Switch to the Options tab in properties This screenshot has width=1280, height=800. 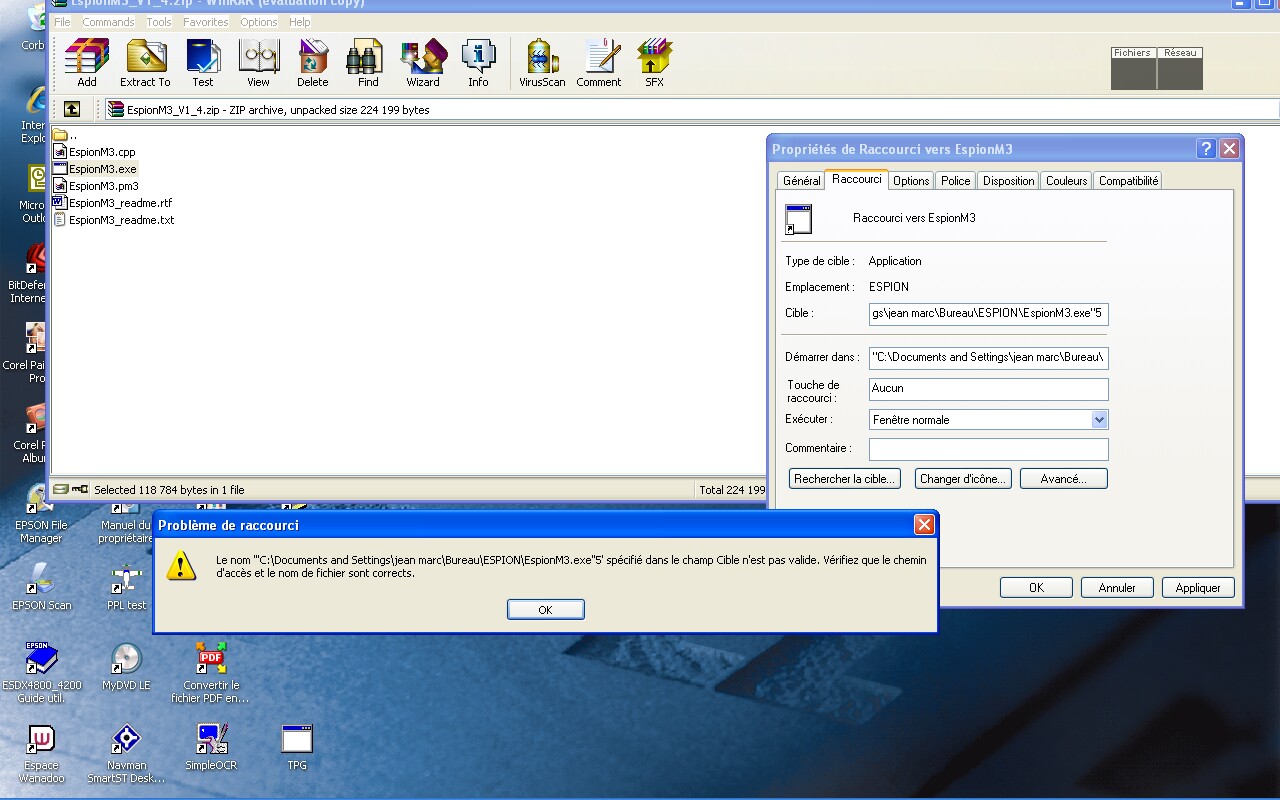point(911,181)
